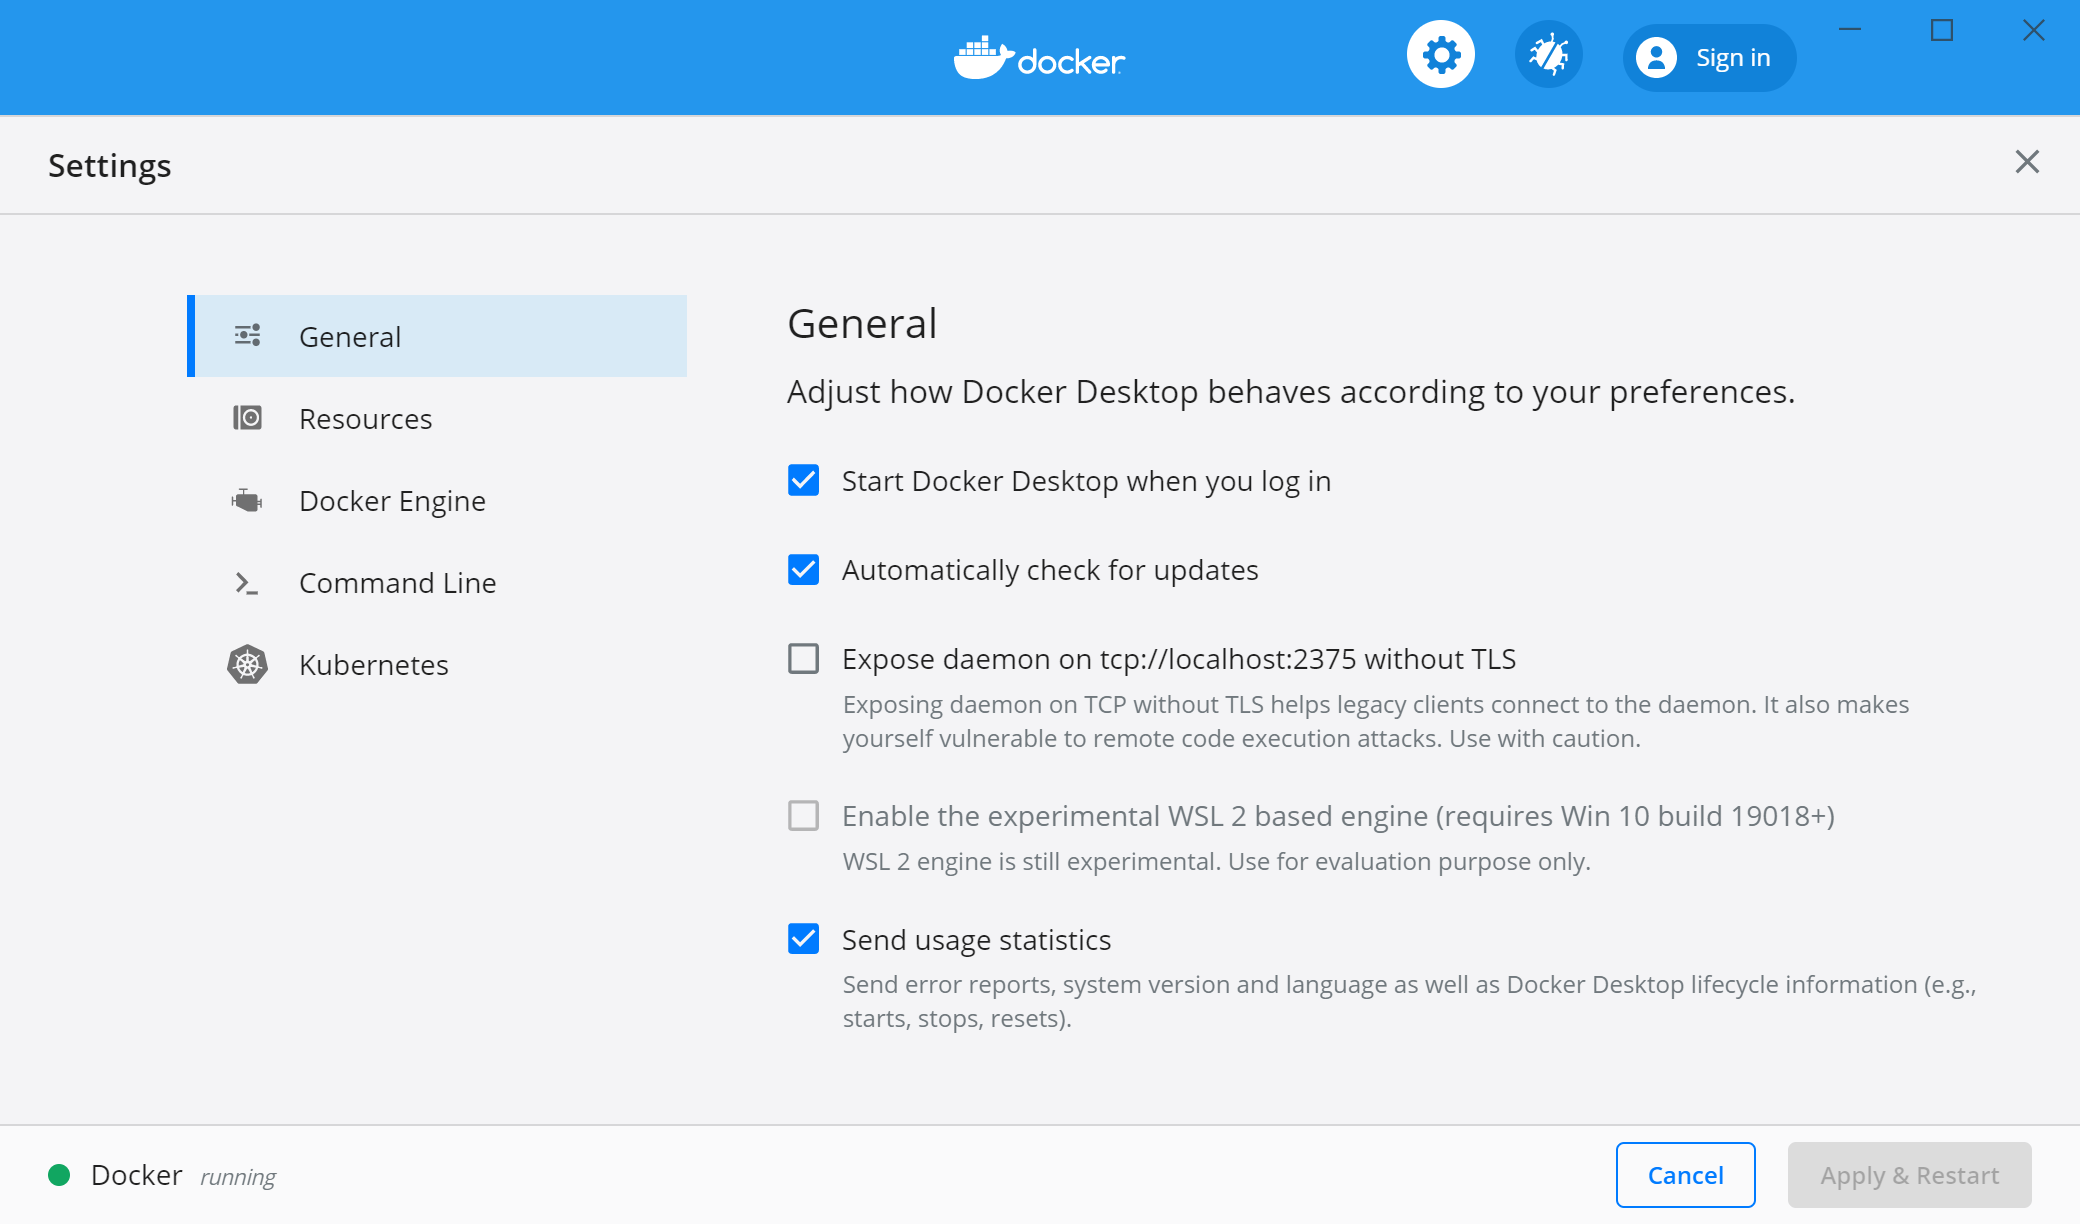
Task: Enable Expose daemon on tcp localhost
Action: point(803,659)
